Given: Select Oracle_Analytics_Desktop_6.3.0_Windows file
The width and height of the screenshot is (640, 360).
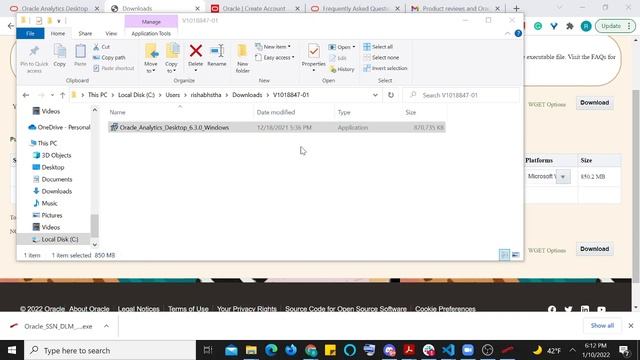Looking at the screenshot, I should (276, 127).
